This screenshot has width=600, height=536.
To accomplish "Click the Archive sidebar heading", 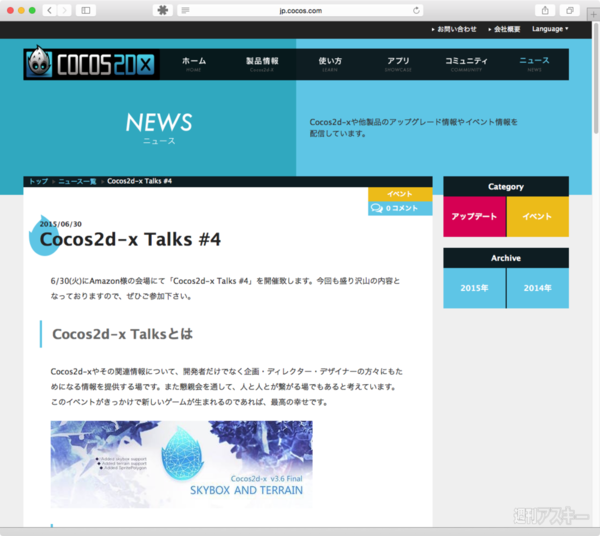I will coord(506,258).
